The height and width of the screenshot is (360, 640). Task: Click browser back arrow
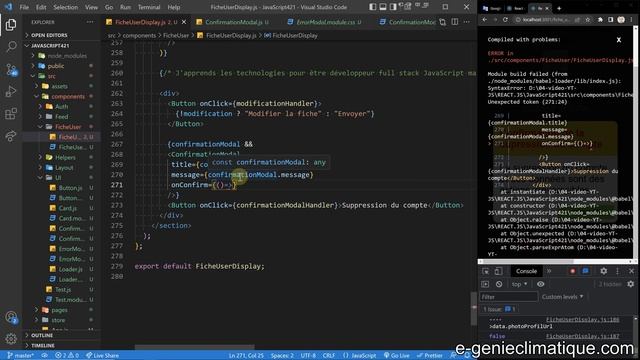484,20
